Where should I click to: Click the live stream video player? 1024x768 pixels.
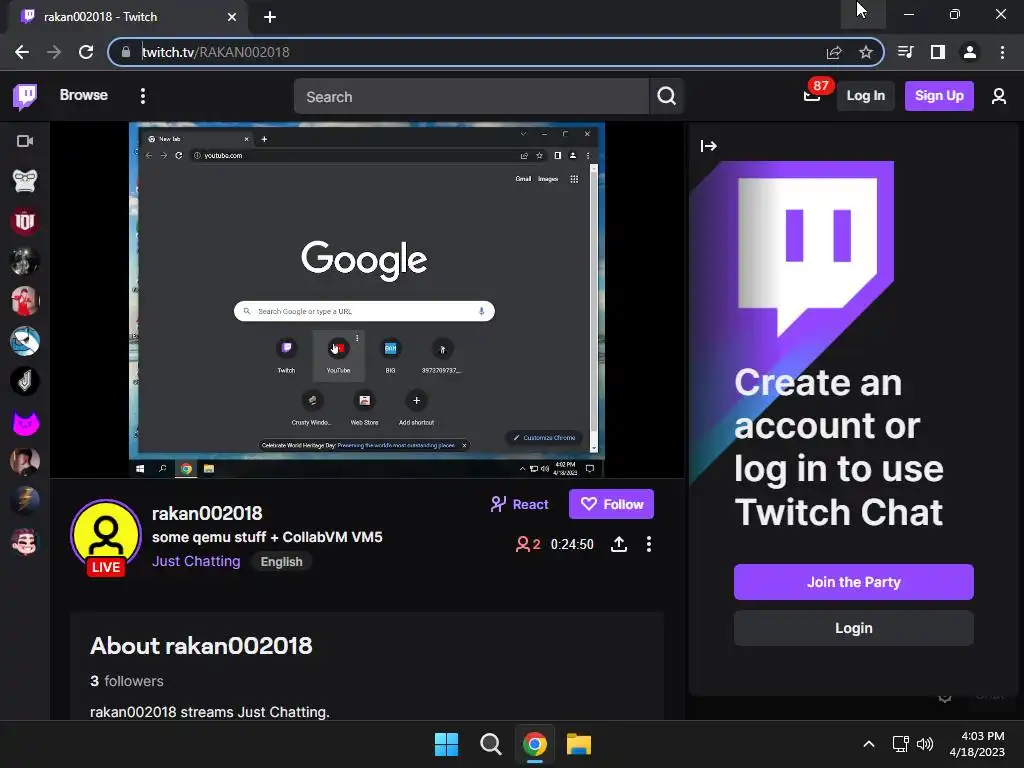coord(367,300)
